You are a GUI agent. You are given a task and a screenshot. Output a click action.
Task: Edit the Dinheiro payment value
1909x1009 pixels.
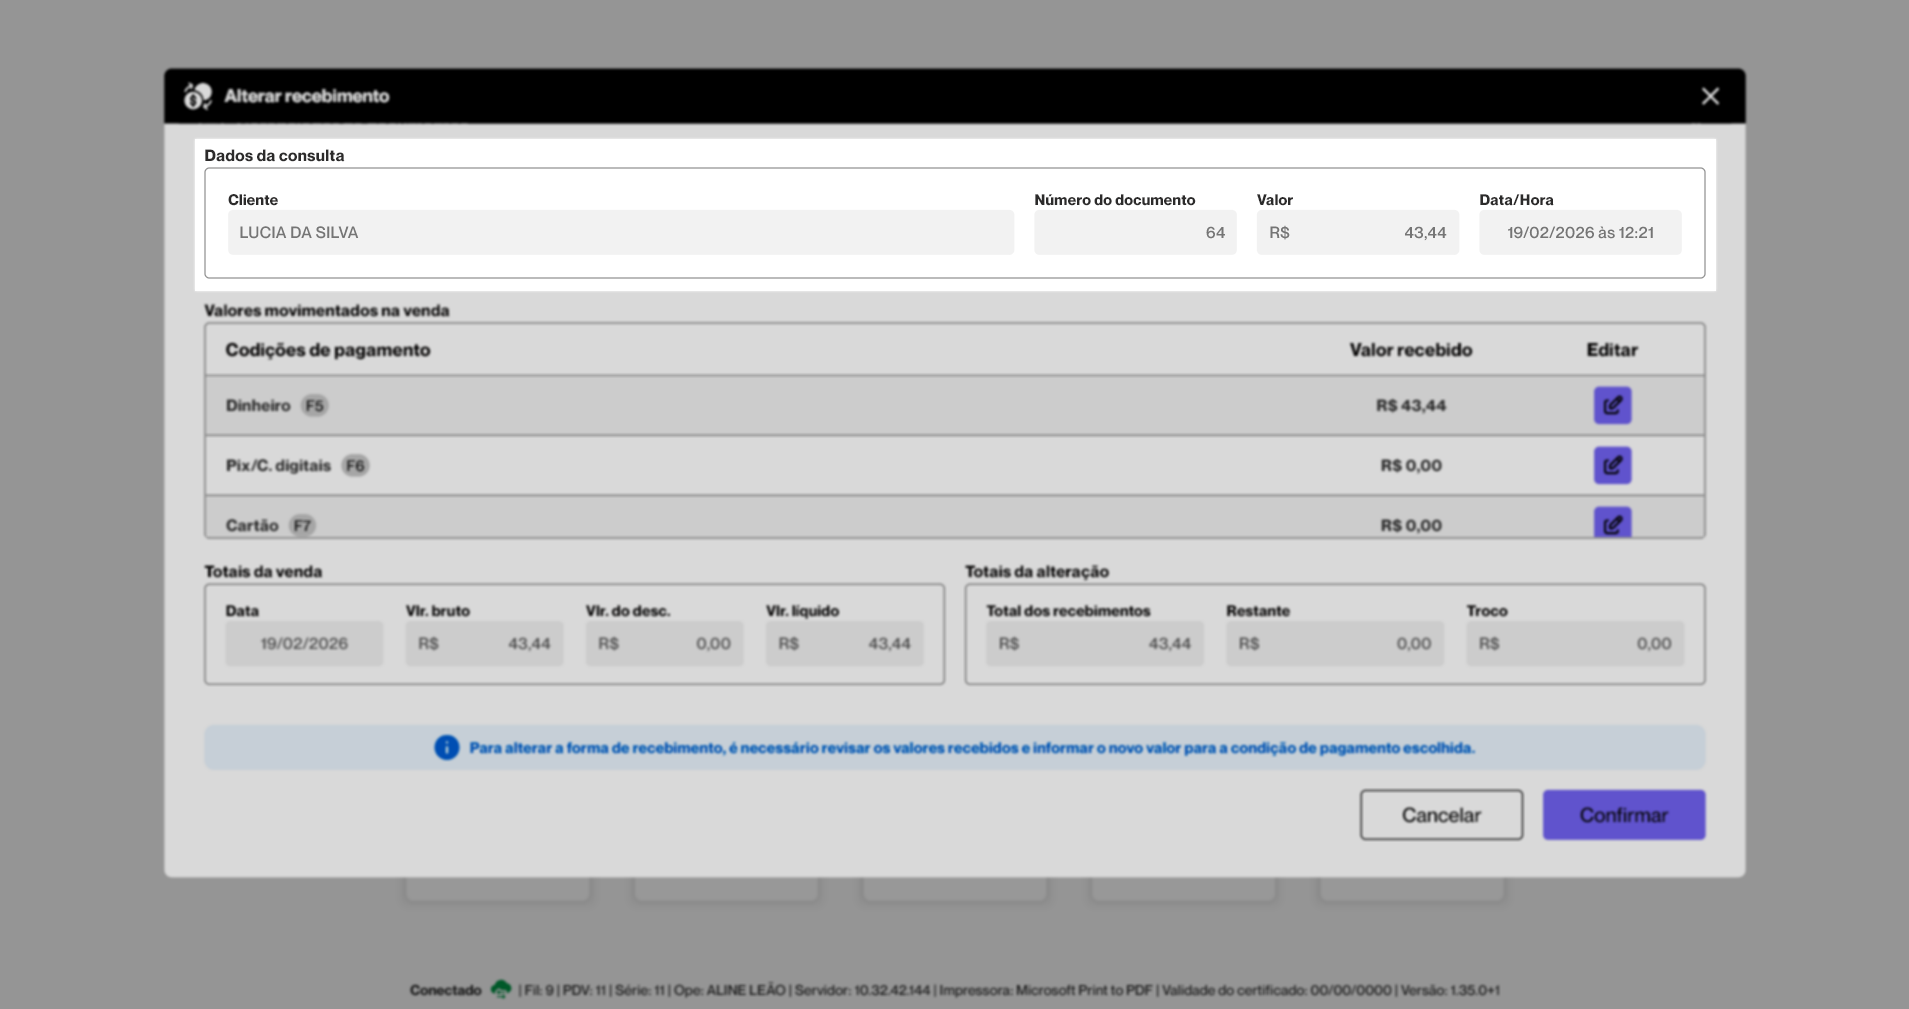pyautogui.click(x=1611, y=405)
